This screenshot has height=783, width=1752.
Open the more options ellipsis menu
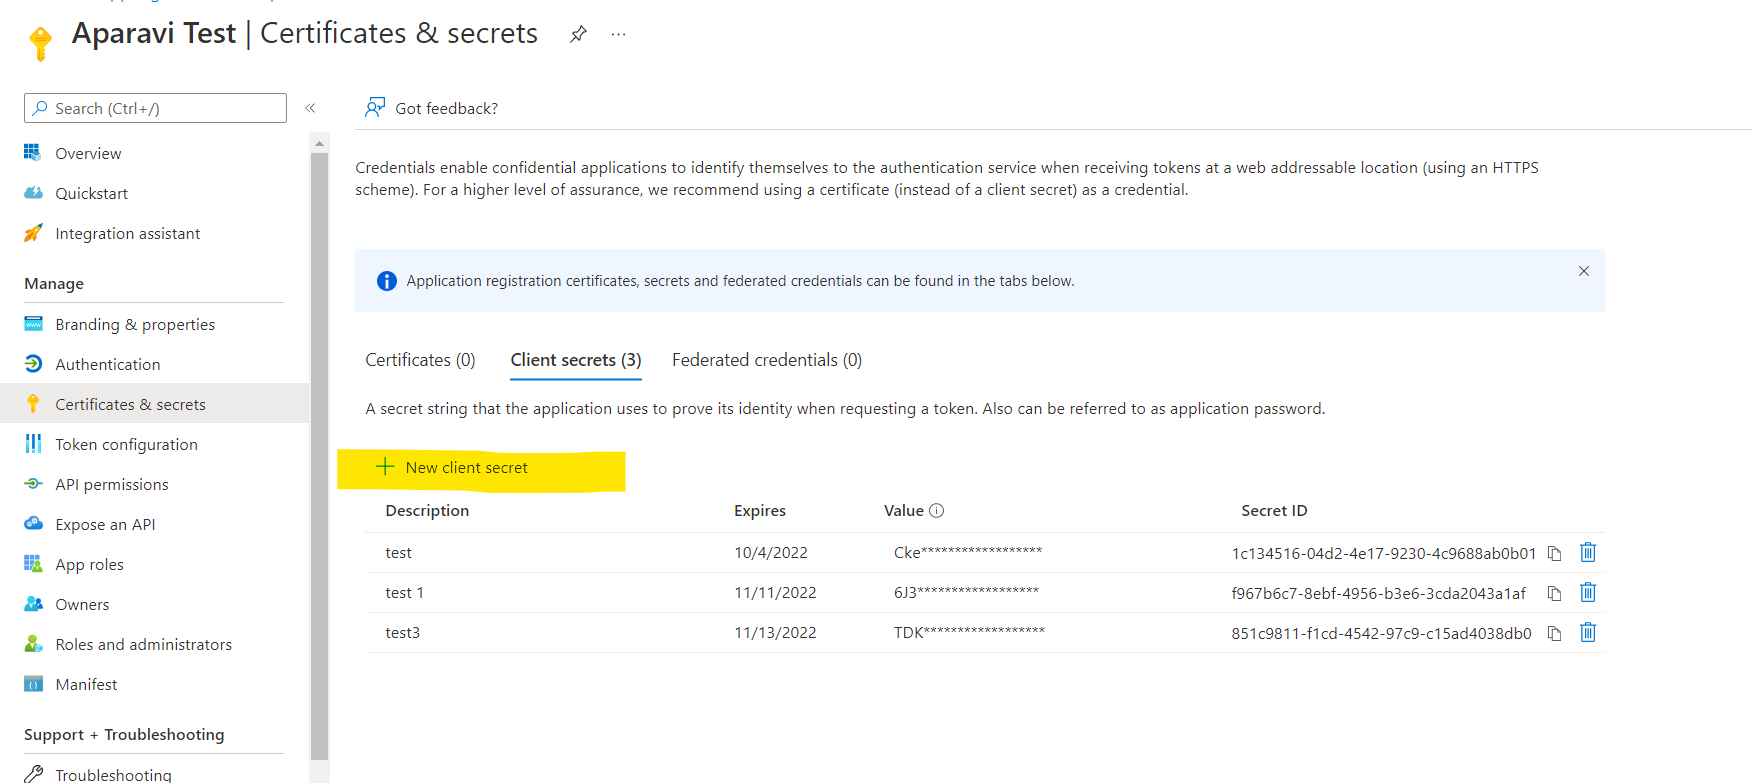point(619,34)
